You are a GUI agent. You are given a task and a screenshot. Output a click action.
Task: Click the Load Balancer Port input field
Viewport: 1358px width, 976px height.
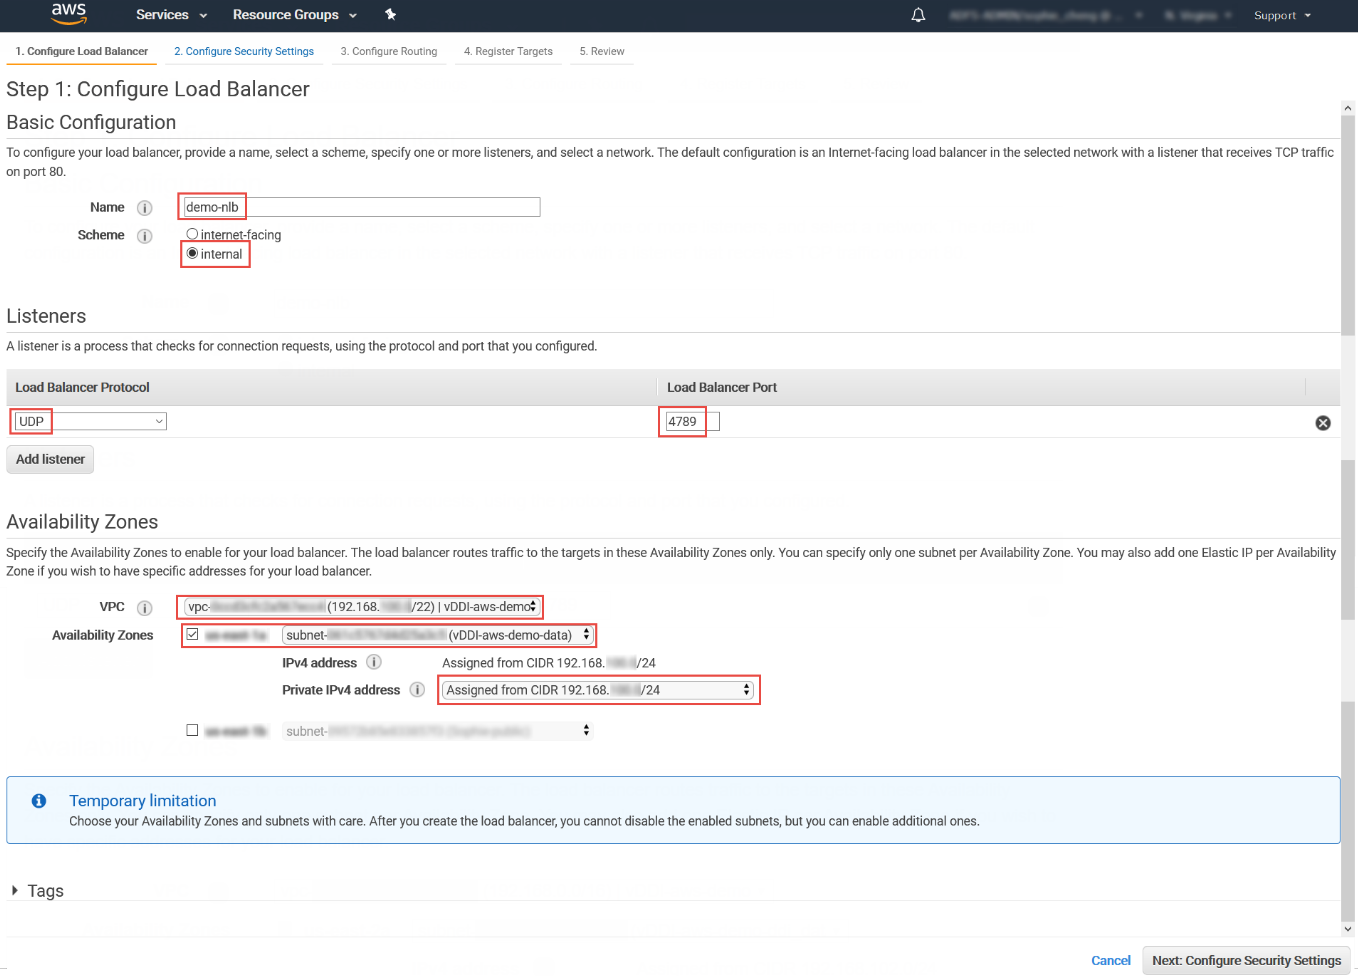[688, 421]
